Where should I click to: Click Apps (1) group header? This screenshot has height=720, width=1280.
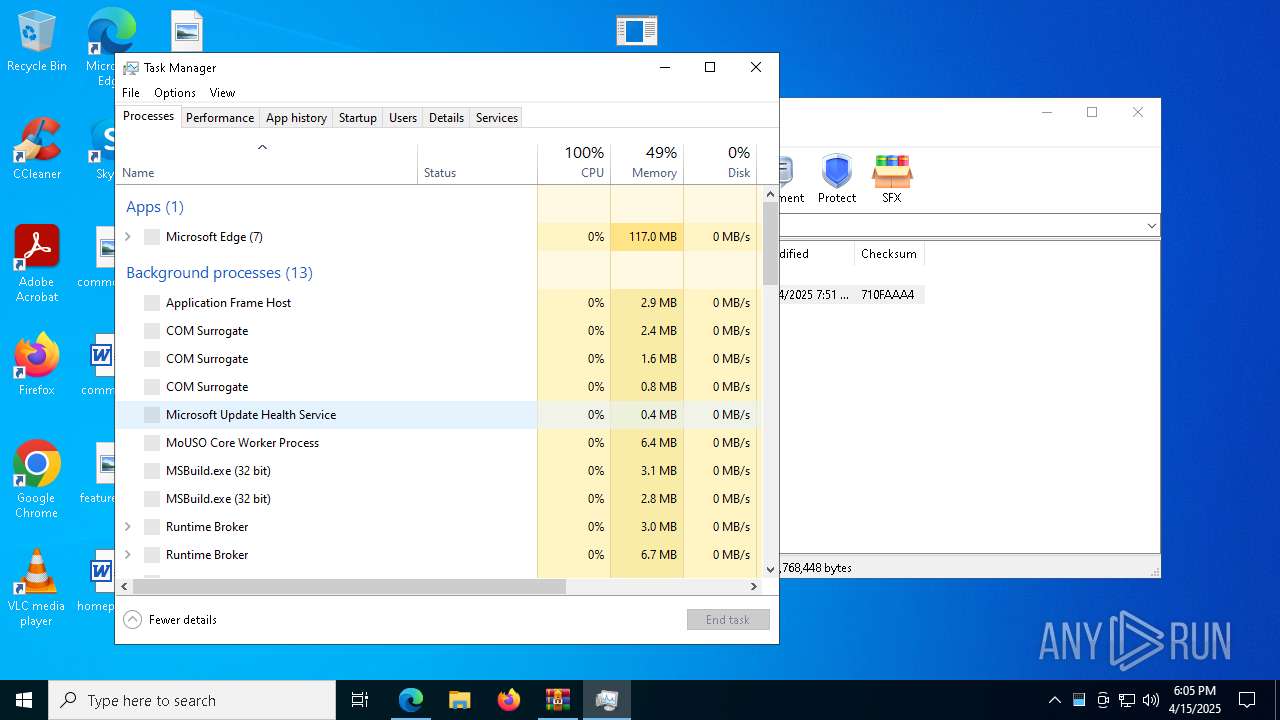pos(155,207)
